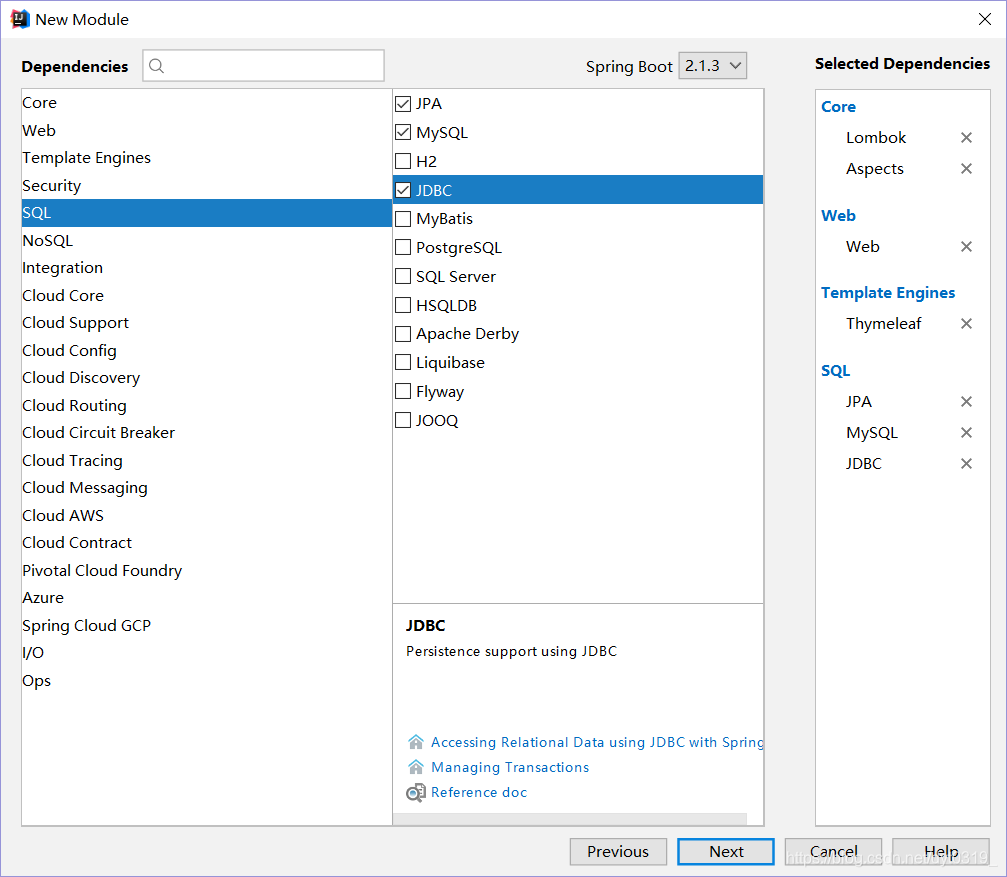Click the Next button
Screen dimensions: 1007x877
tap(726, 851)
